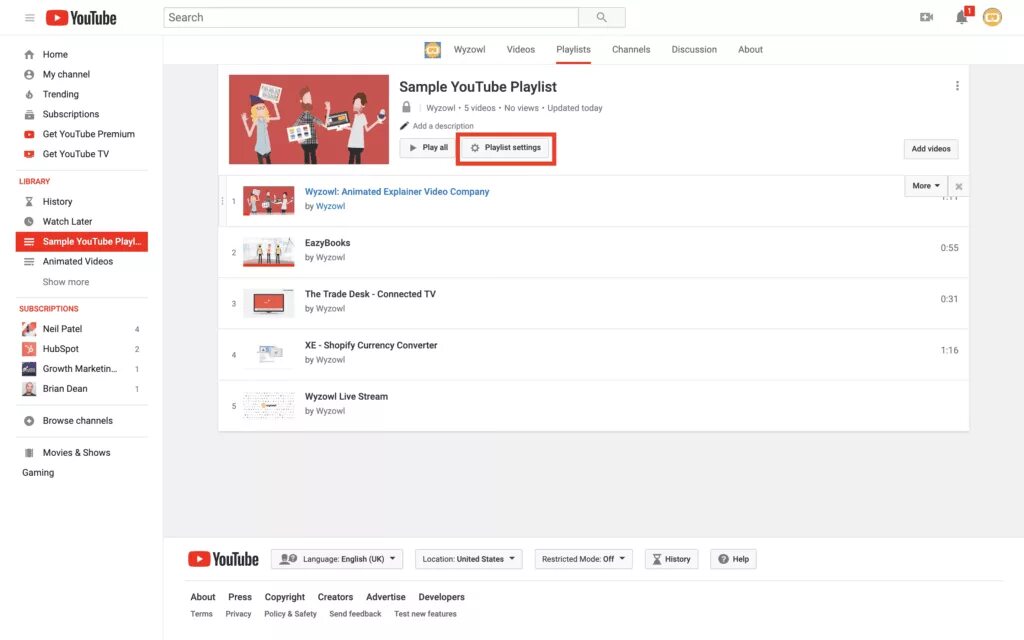Switch to the Channels tab
This screenshot has height=640, width=1024.
(x=631, y=50)
